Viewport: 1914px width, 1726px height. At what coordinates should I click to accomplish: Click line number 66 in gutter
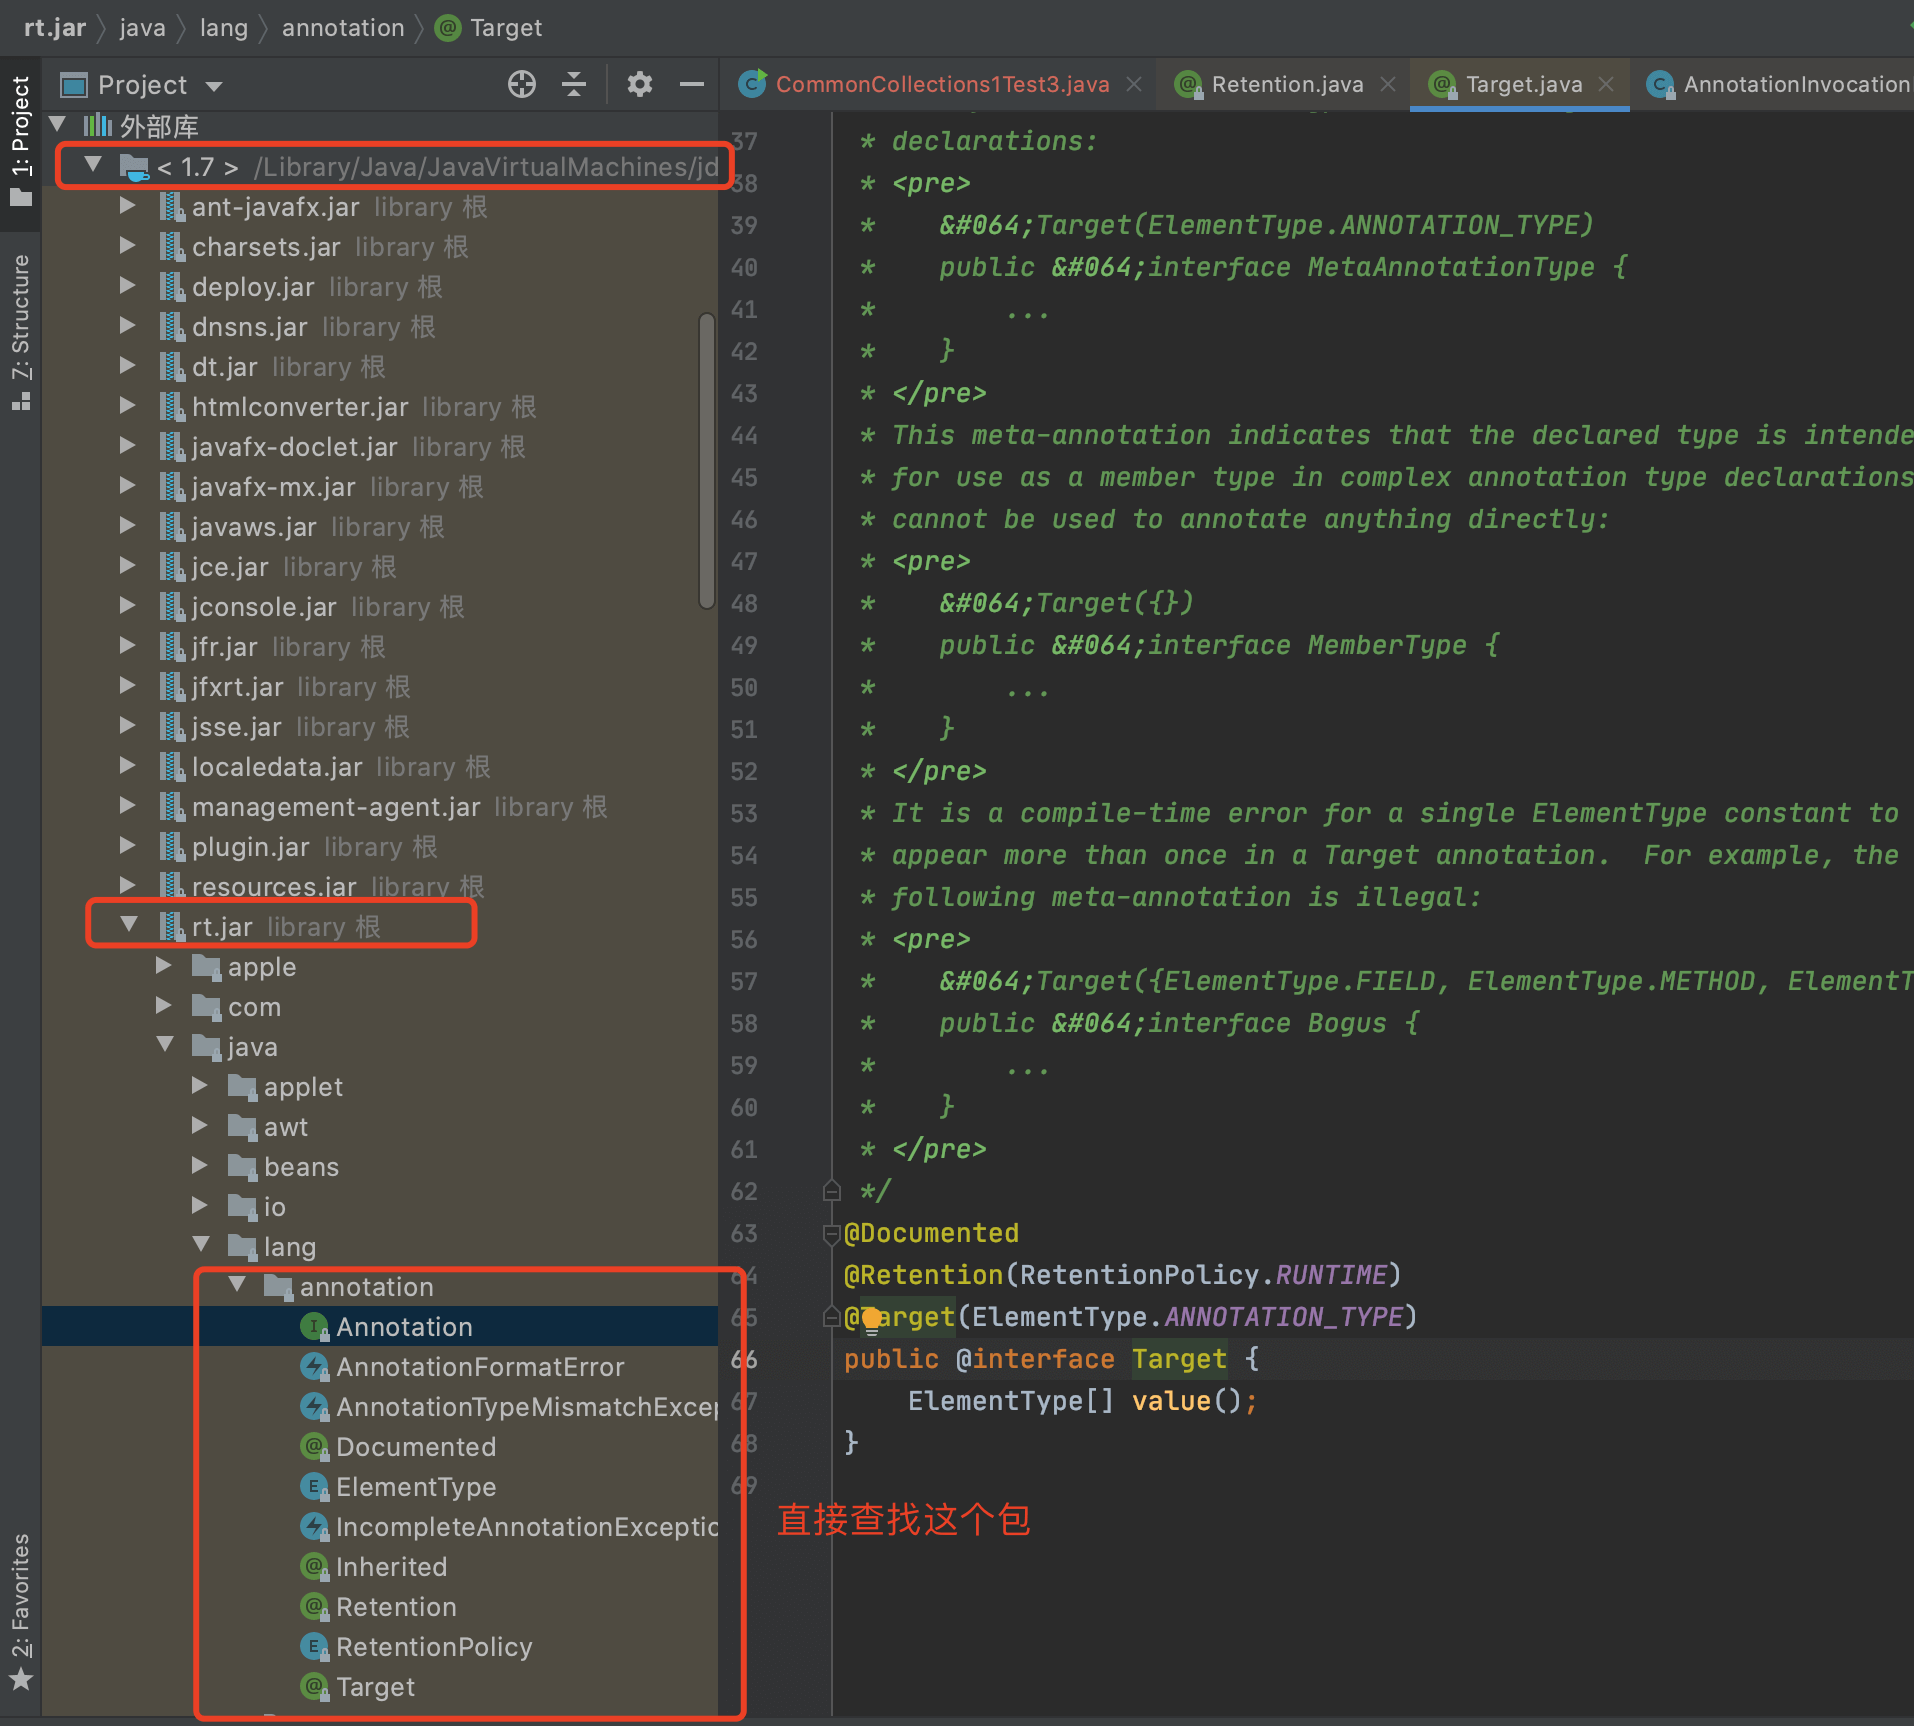744,1359
